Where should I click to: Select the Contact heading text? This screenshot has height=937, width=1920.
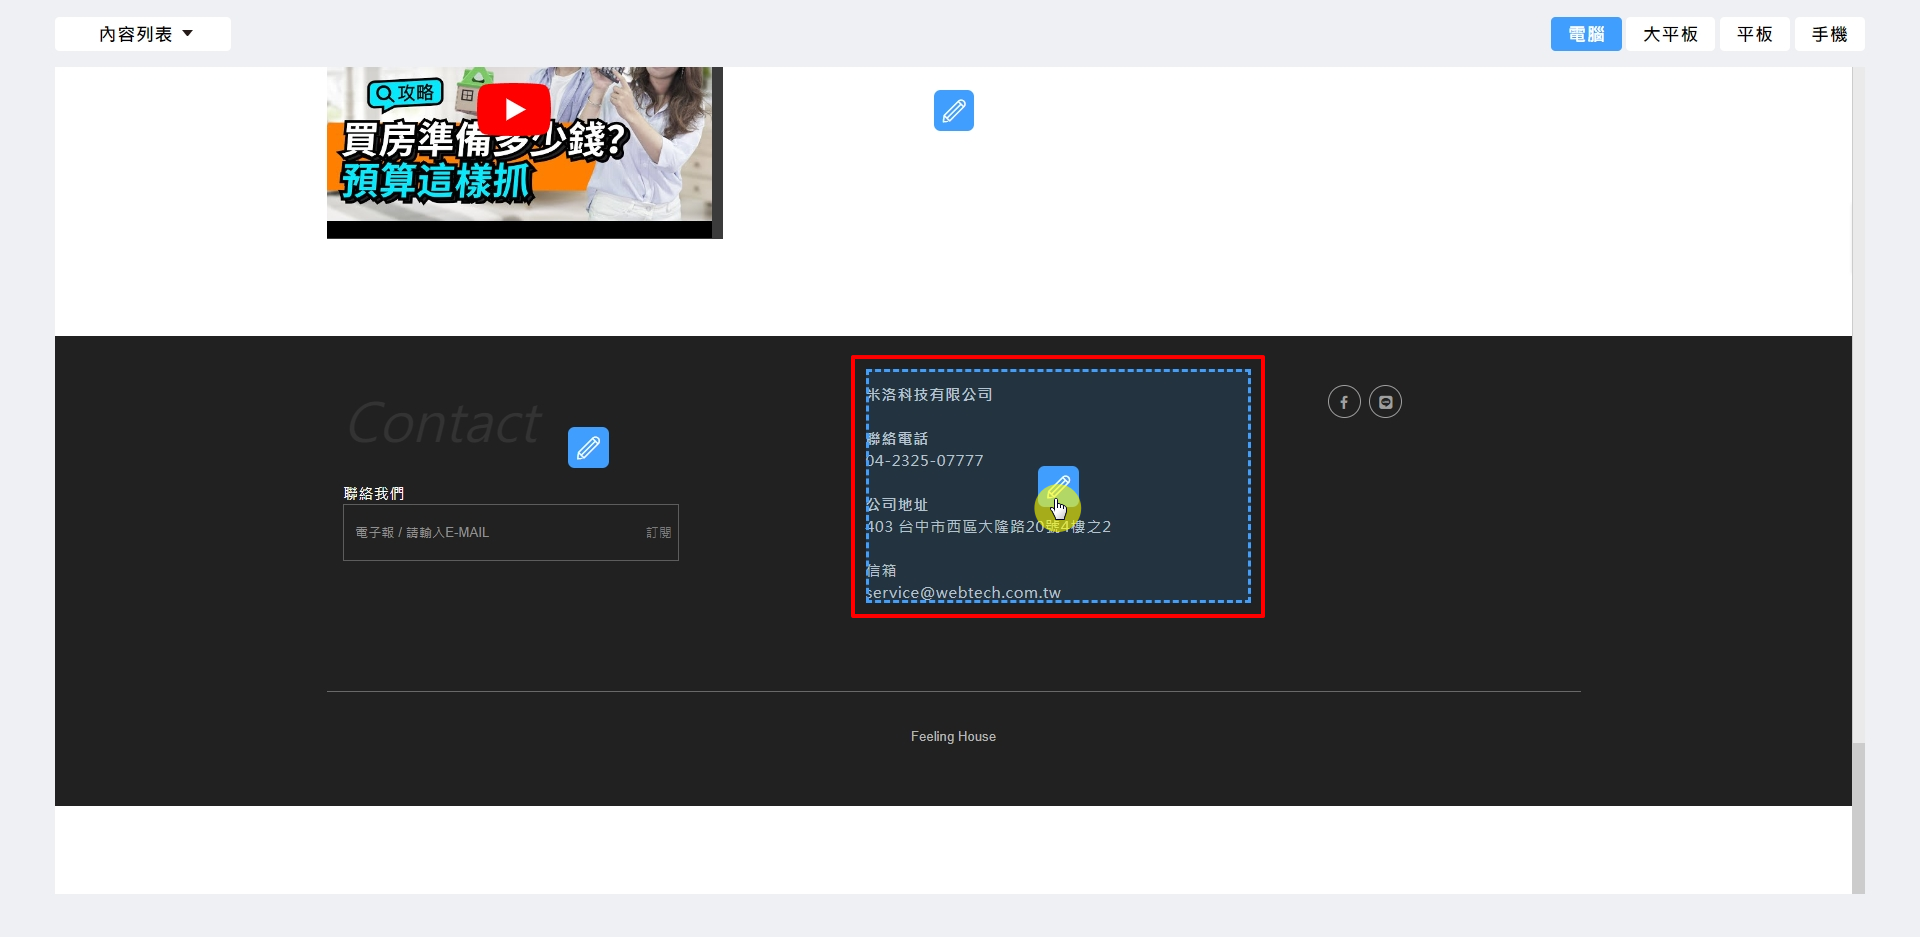click(444, 423)
